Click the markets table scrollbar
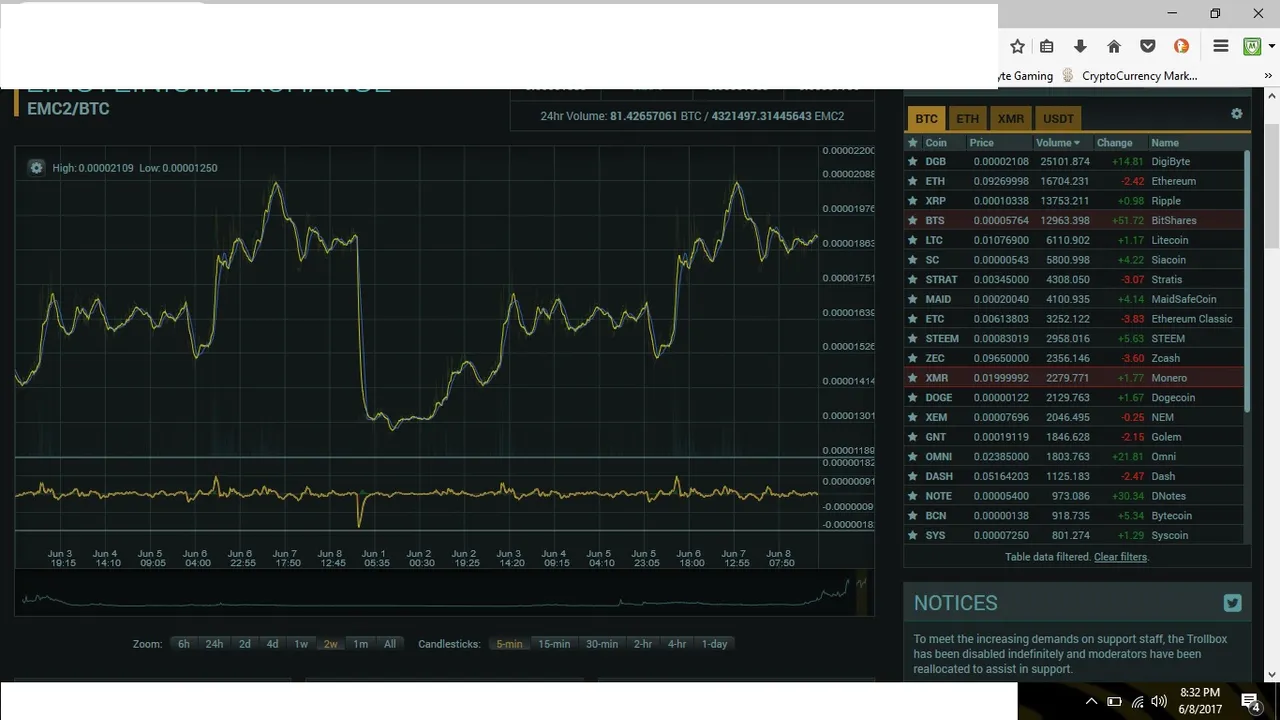Viewport: 1280px width, 720px height. point(1247,280)
